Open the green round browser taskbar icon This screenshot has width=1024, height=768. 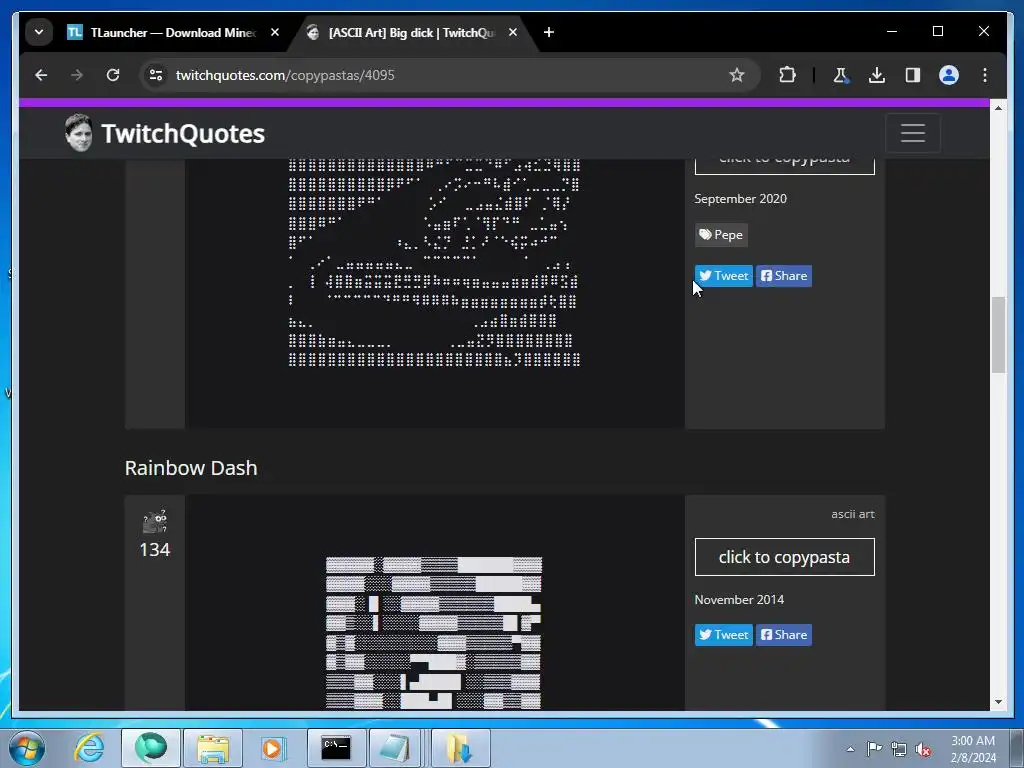coord(151,747)
